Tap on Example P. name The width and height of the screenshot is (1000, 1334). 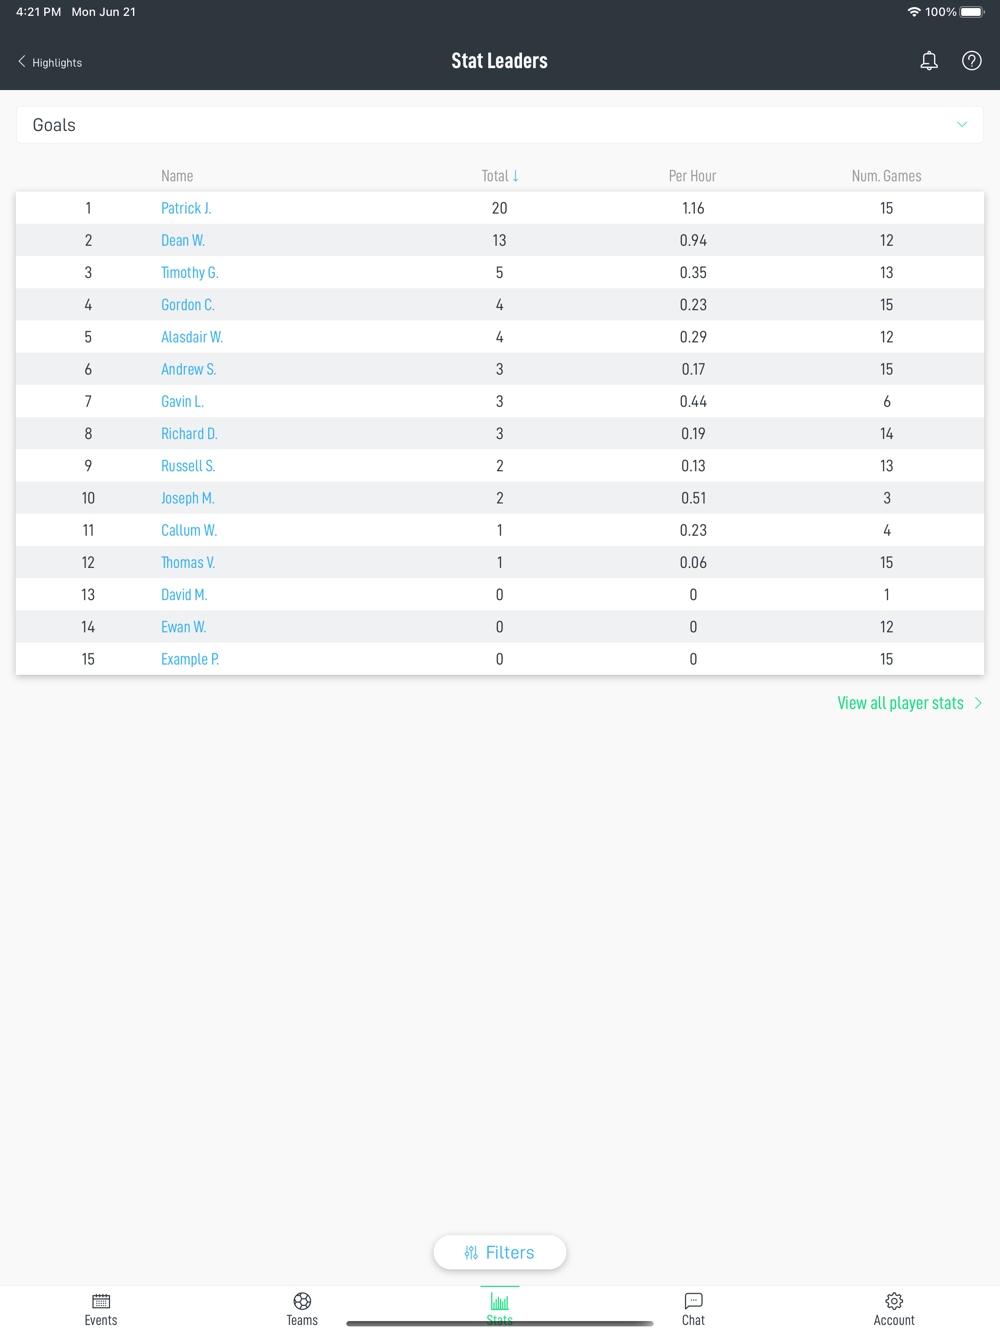190,659
